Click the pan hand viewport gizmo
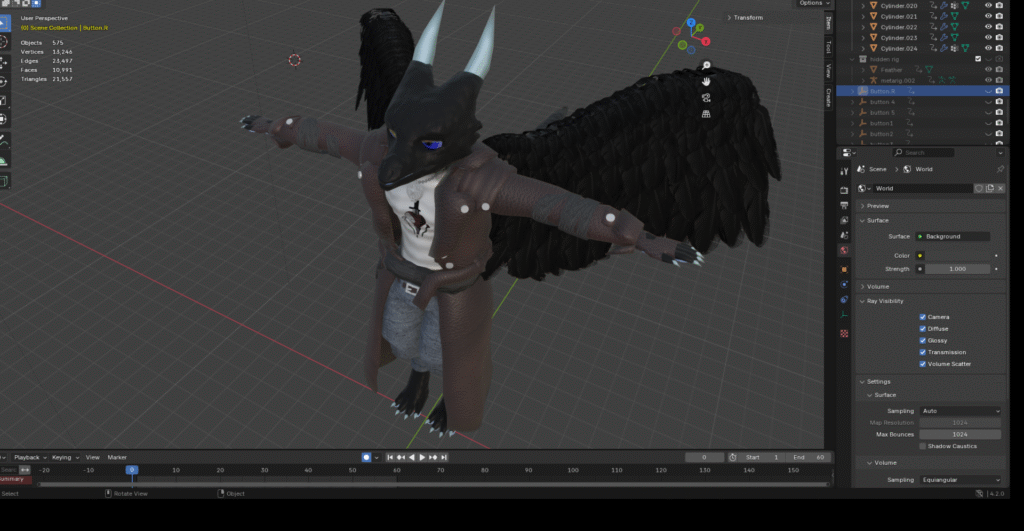The height and width of the screenshot is (531, 1024). (706, 82)
